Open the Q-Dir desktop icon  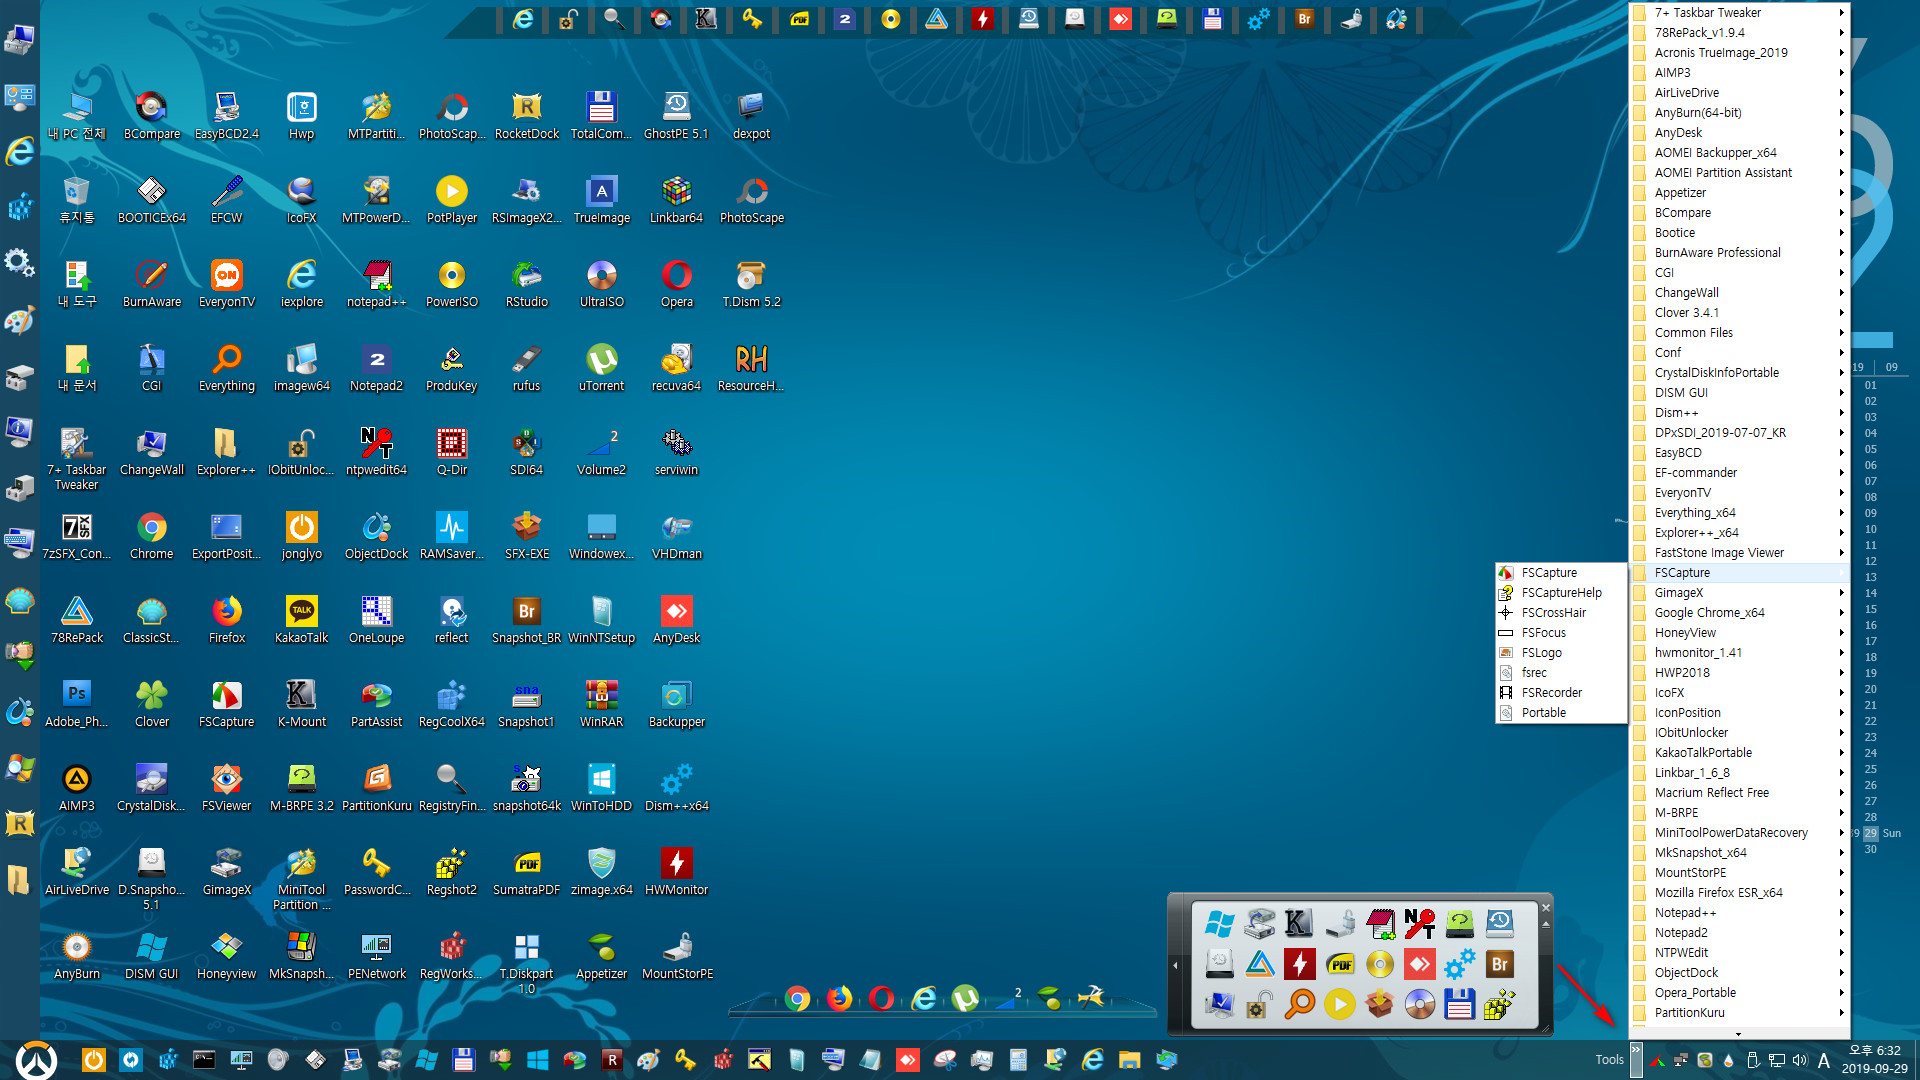click(x=452, y=451)
